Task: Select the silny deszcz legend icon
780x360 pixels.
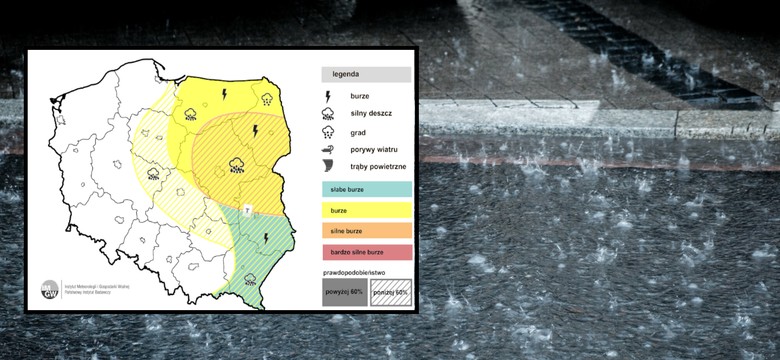Action: click(x=328, y=114)
